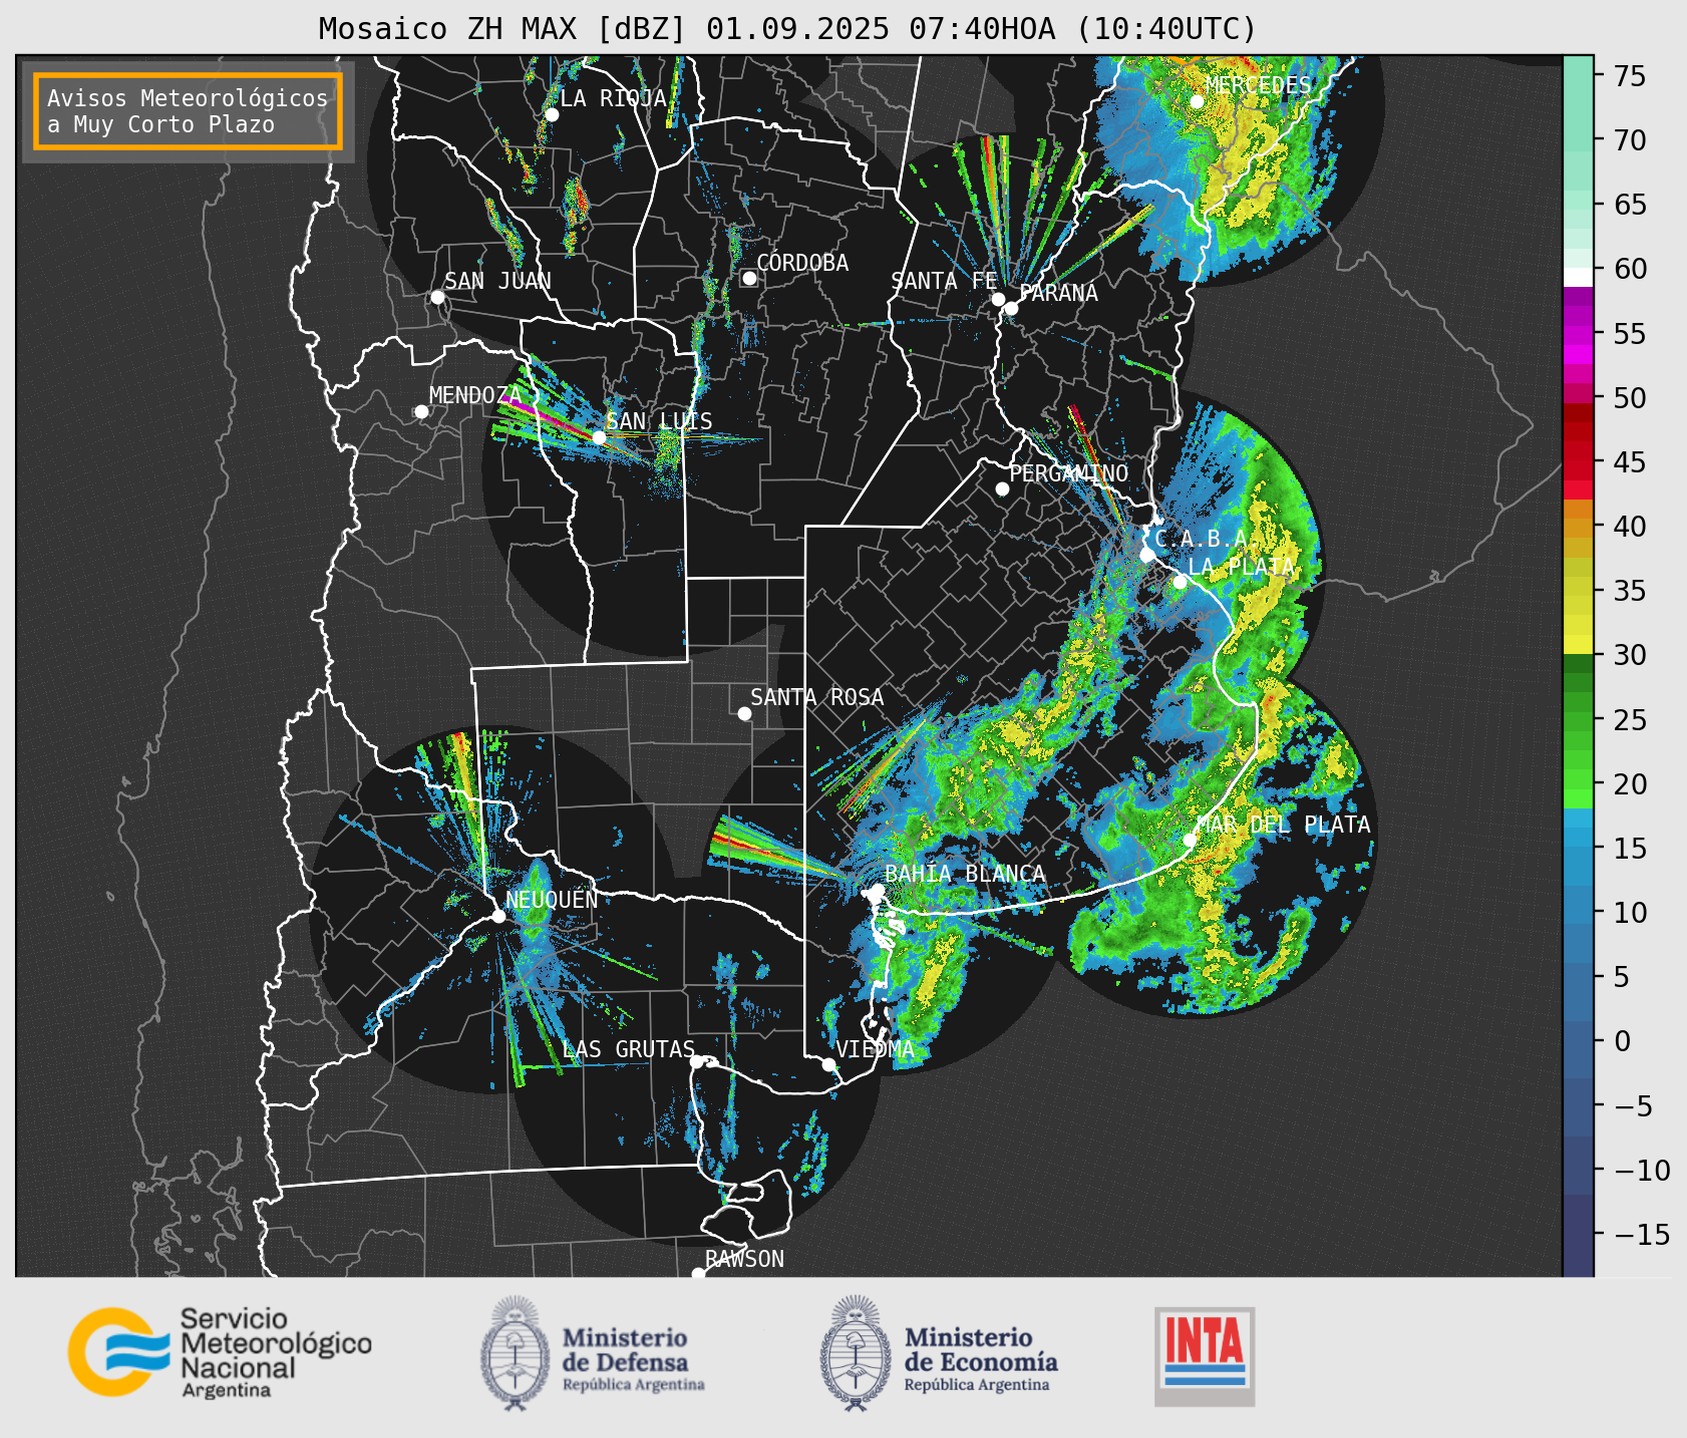Click the RAWSON city marker dot

pyautogui.click(x=698, y=1274)
